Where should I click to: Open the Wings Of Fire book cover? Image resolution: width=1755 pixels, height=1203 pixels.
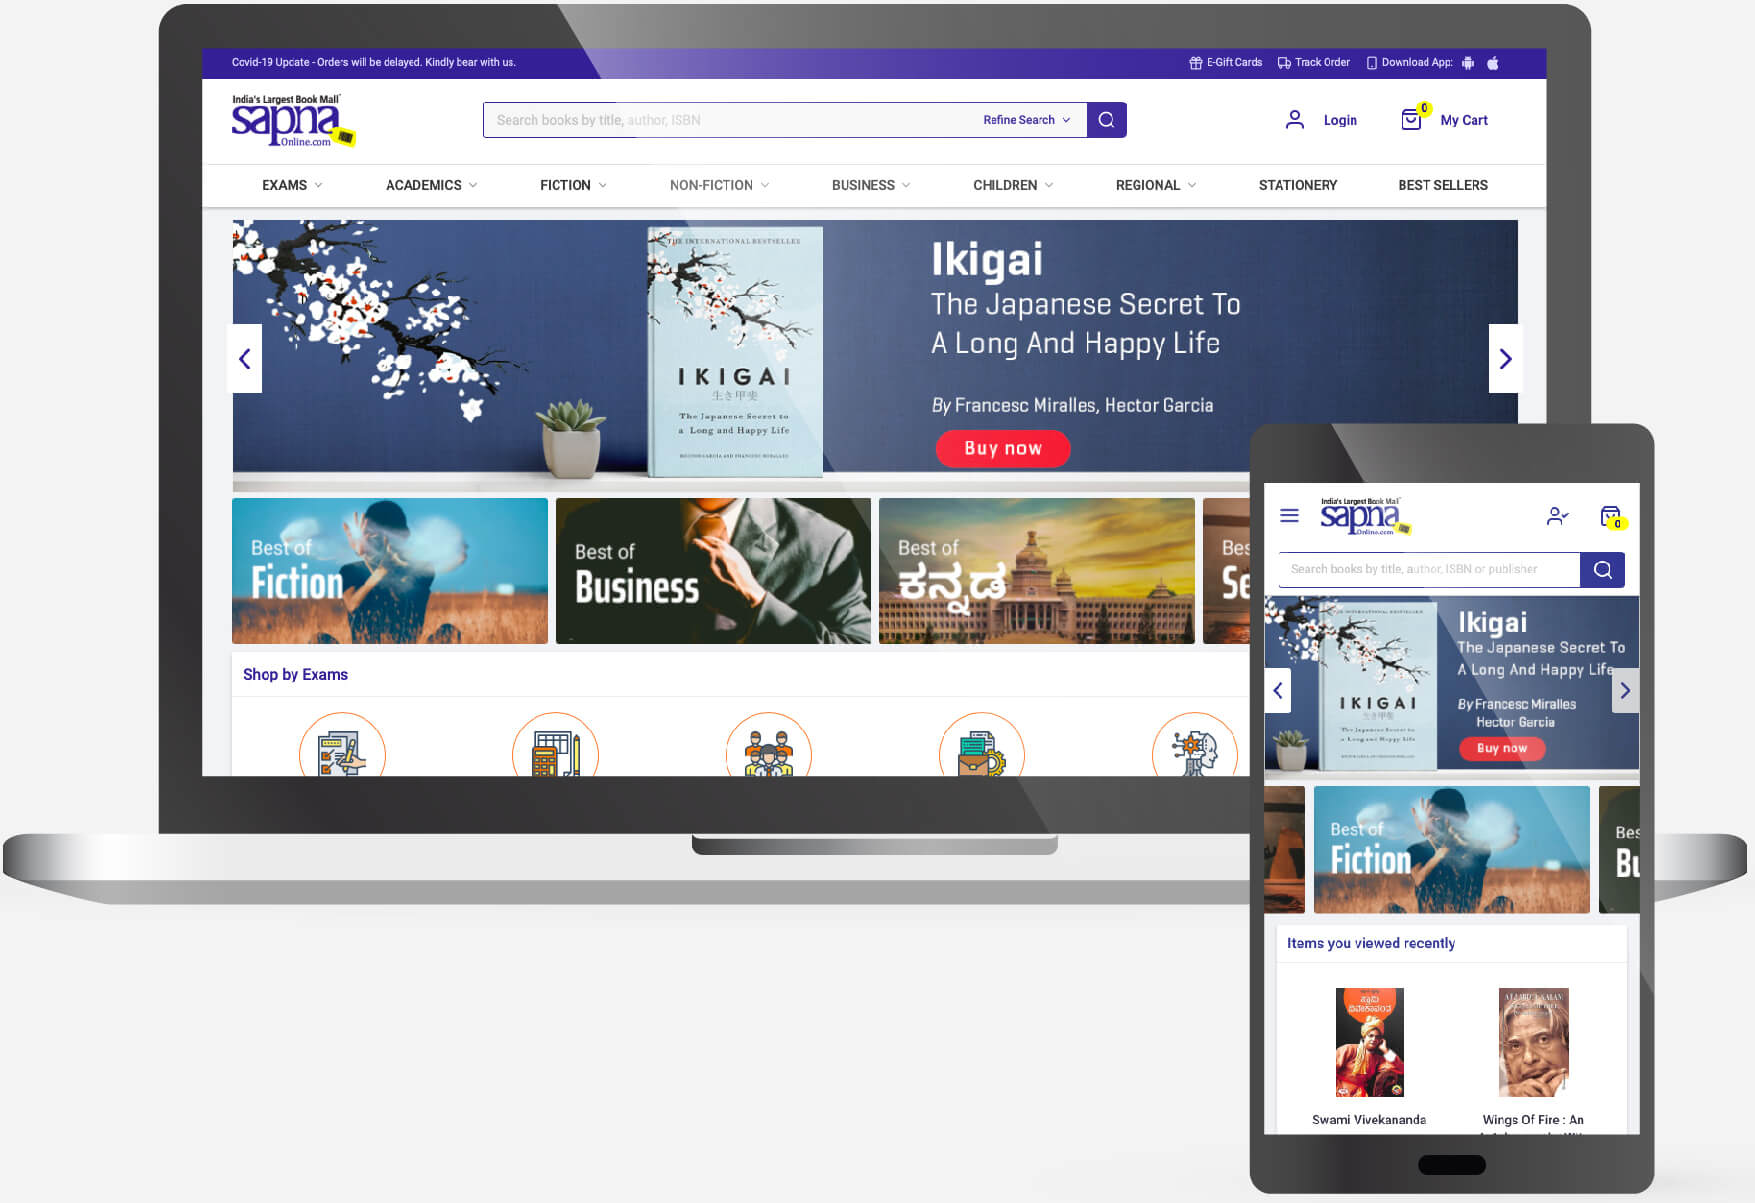[x=1533, y=1042]
